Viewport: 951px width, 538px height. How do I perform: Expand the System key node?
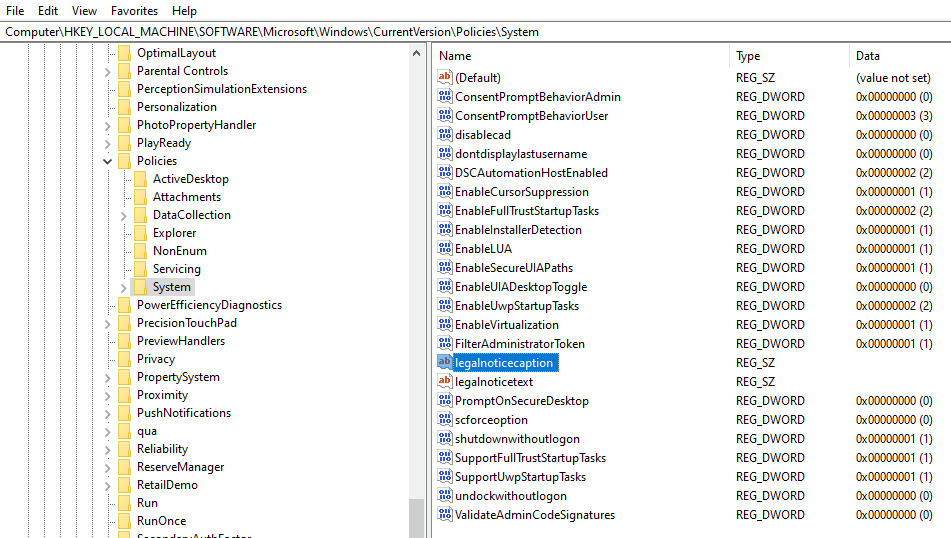123,287
